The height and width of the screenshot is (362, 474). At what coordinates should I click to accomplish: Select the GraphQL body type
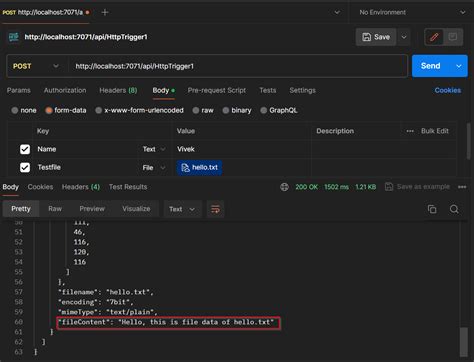(264, 110)
